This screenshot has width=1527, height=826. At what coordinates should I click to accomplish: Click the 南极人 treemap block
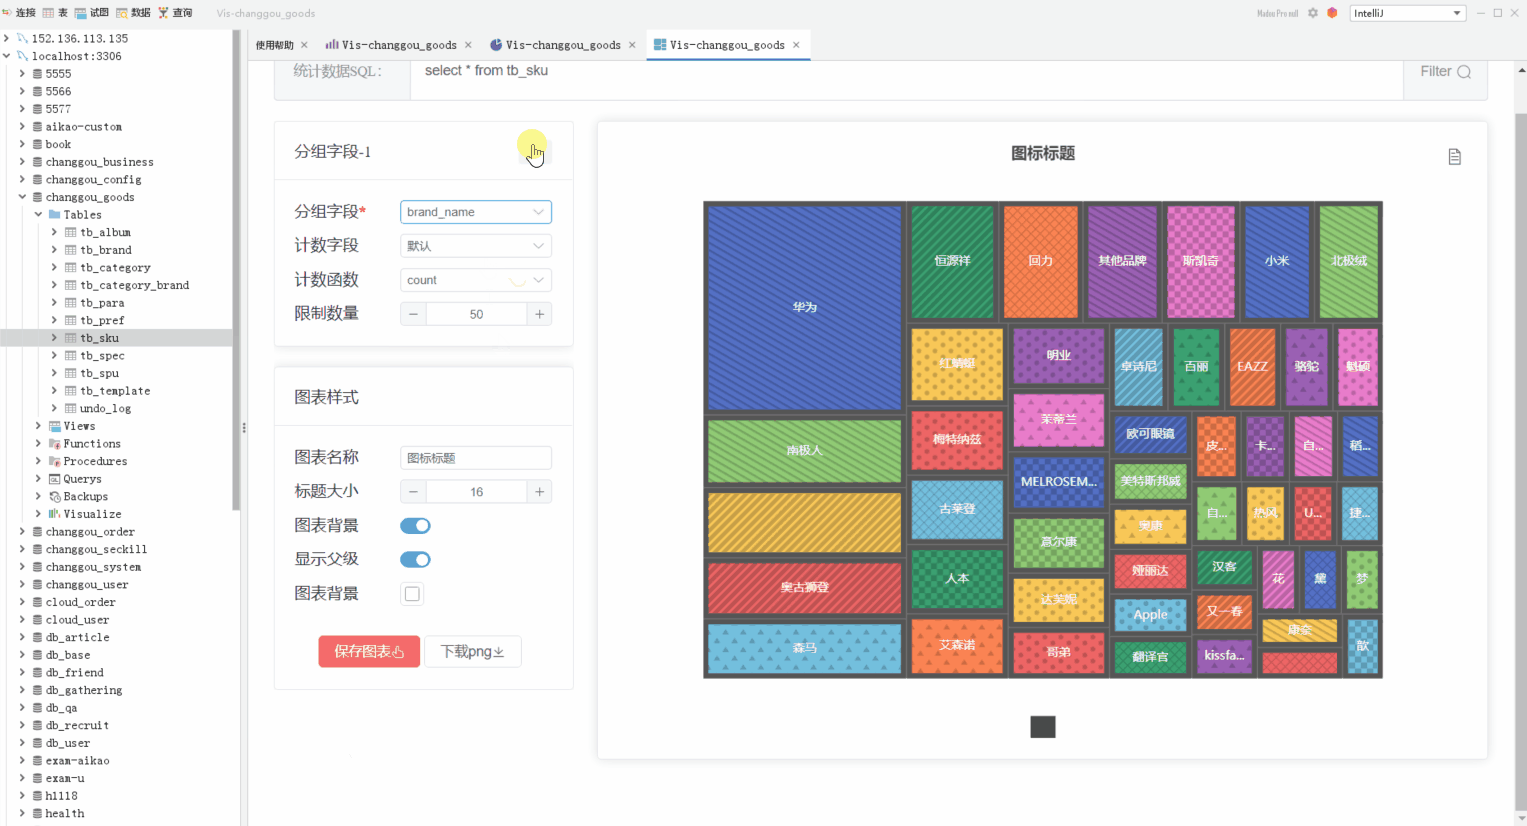805,451
